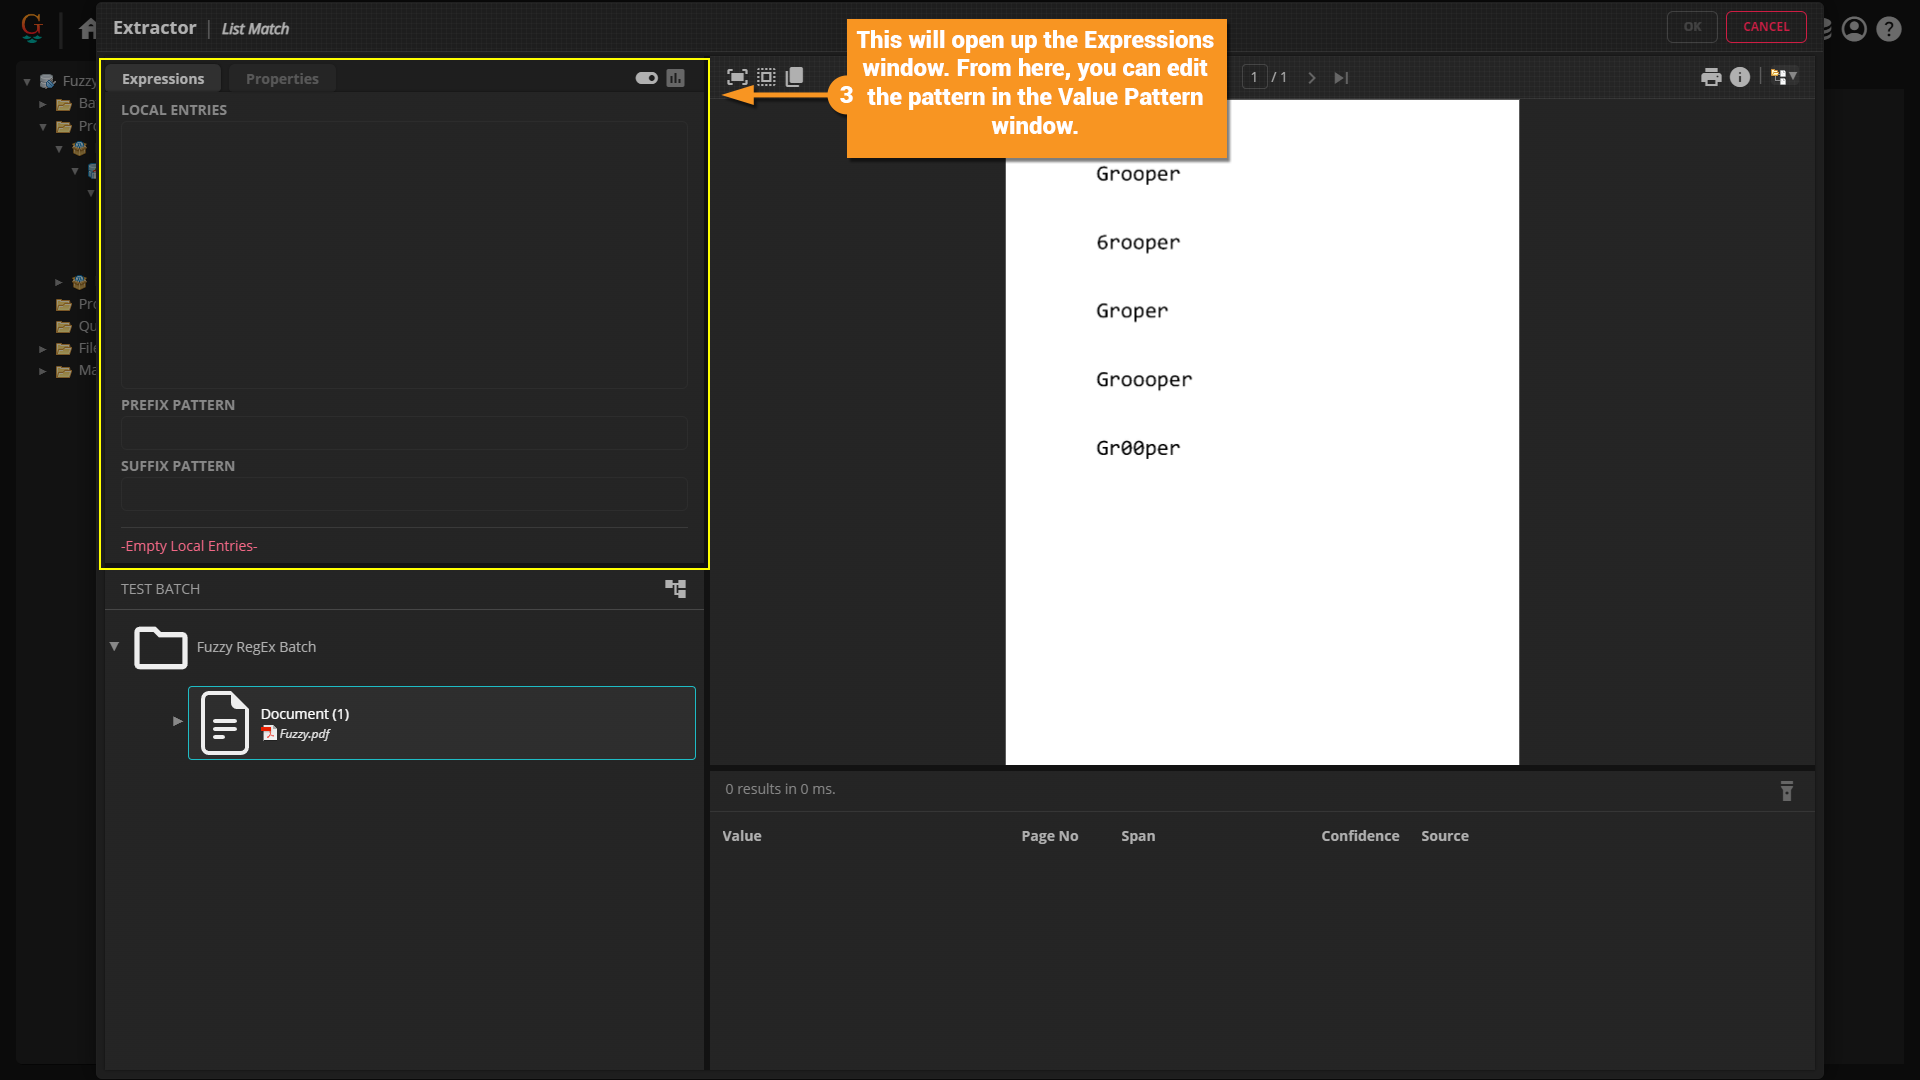The height and width of the screenshot is (1080, 1920).
Task: Click the dotted selection-region icon in the viewer toolbar
Action: click(766, 77)
